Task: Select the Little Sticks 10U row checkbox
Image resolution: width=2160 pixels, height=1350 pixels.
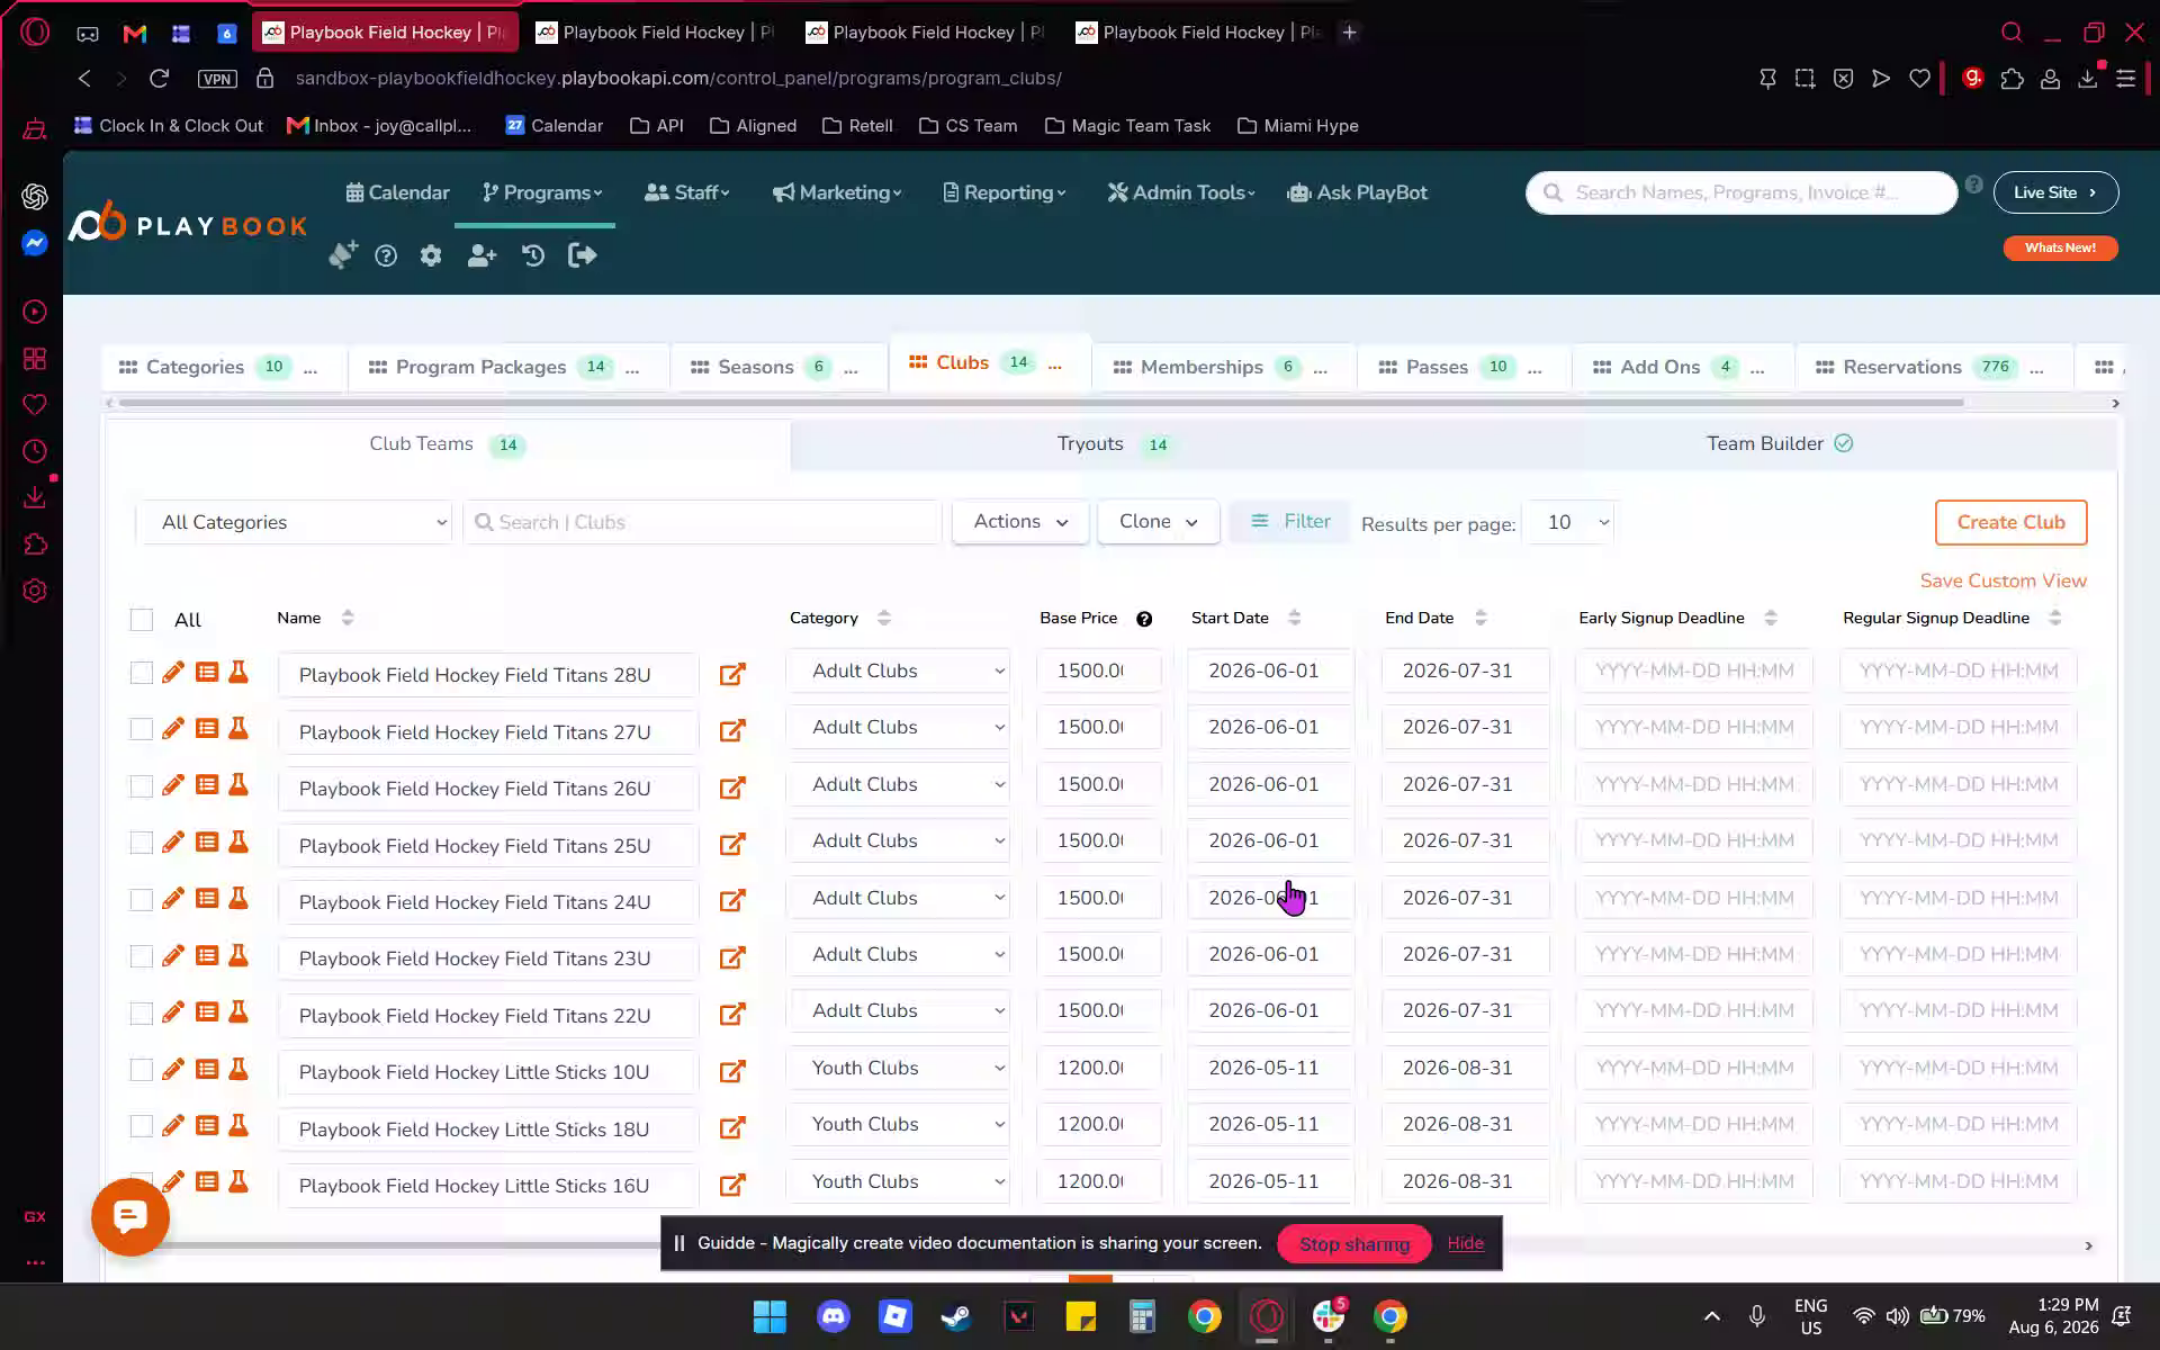Action: point(142,1070)
